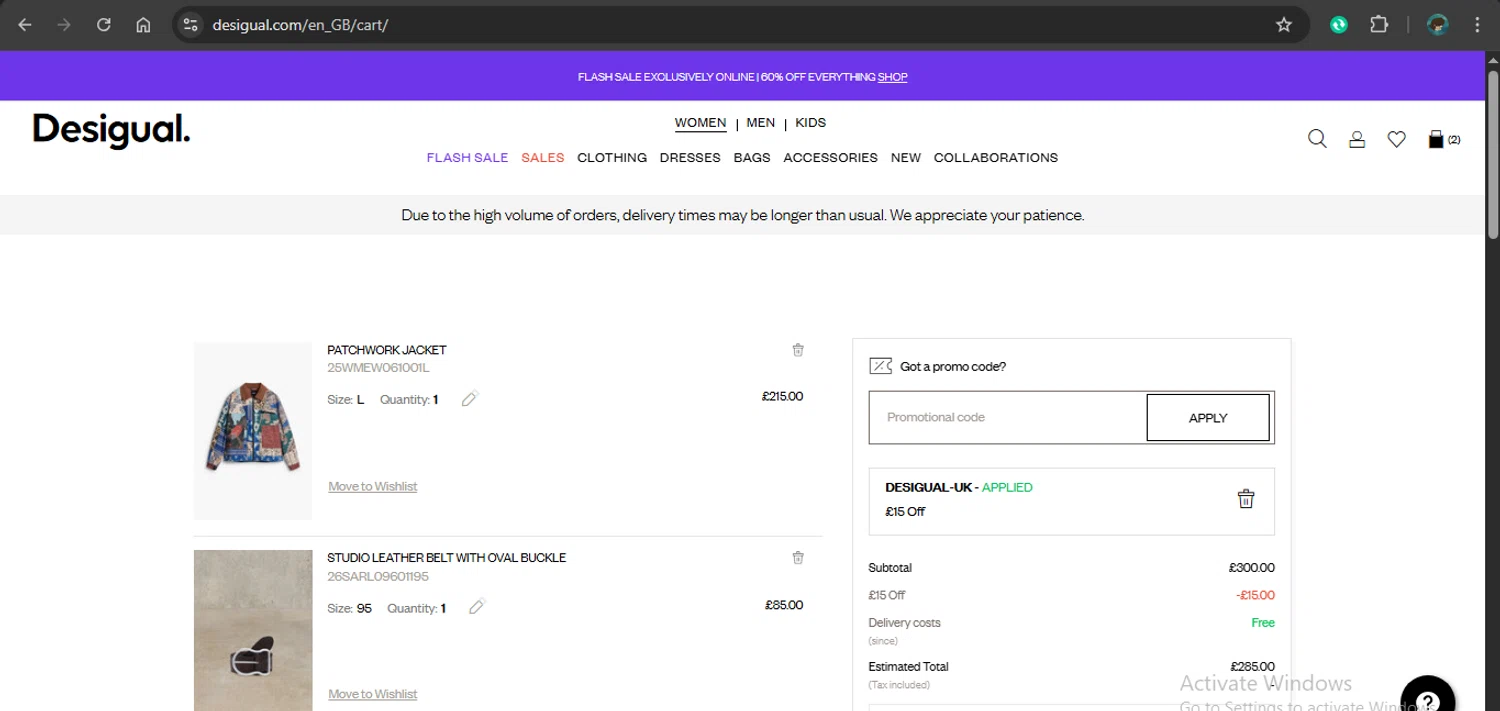Open the account user icon
Image resolution: width=1500 pixels, height=711 pixels.
[1357, 140]
